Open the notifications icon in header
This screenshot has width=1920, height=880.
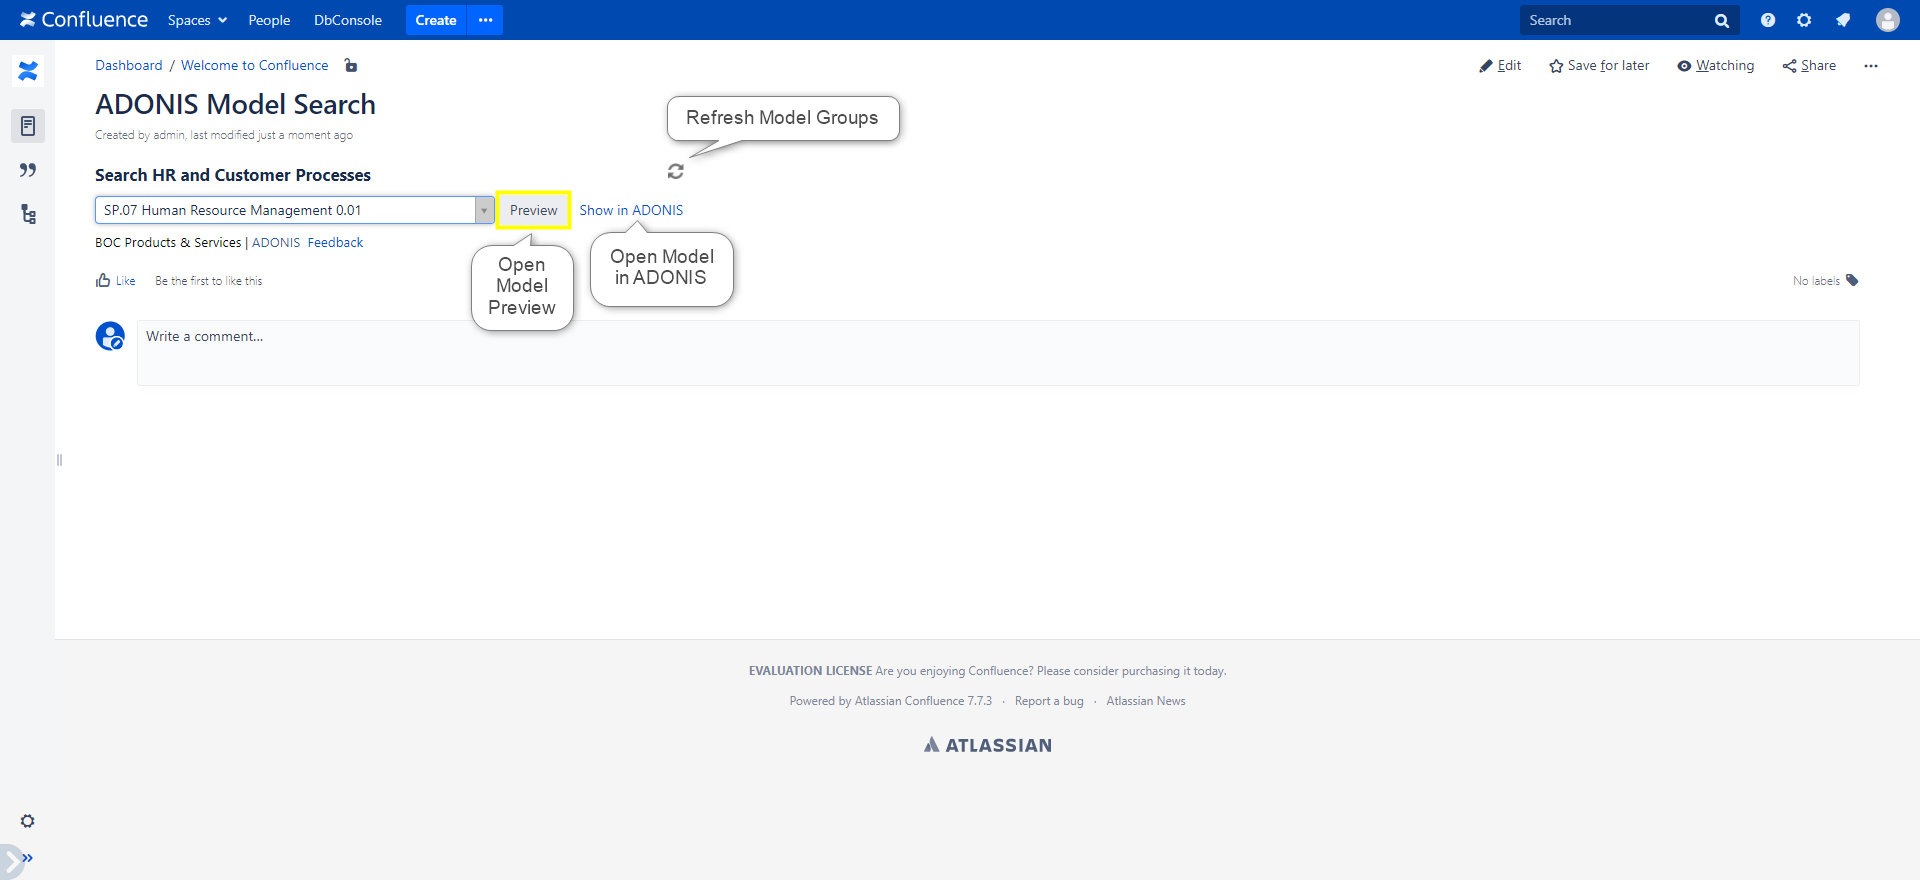(1843, 20)
